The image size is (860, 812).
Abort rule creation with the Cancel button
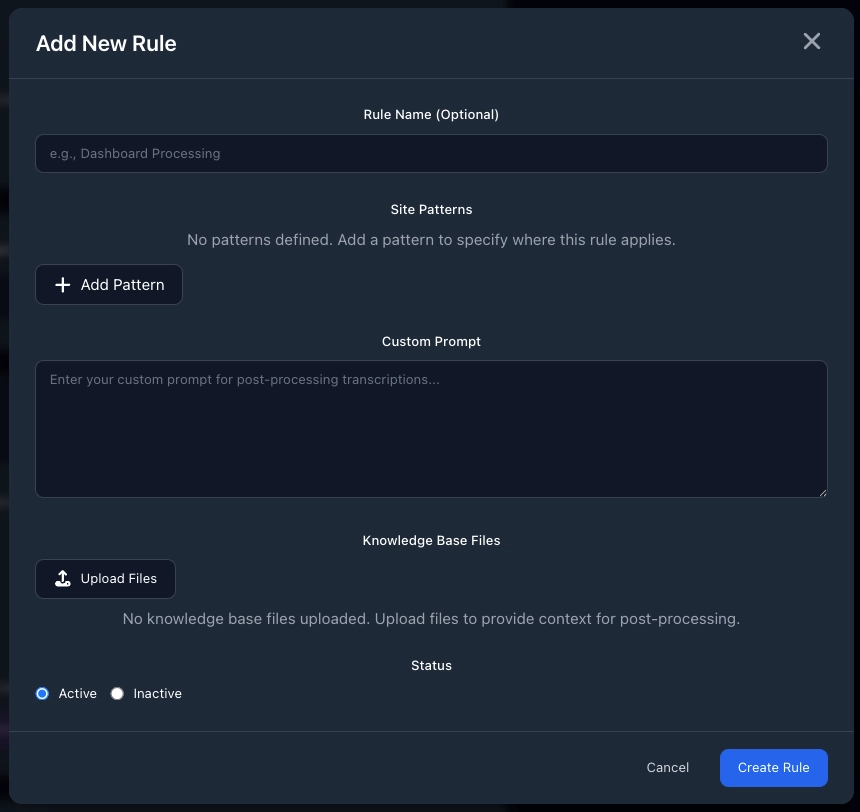coord(667,767)
